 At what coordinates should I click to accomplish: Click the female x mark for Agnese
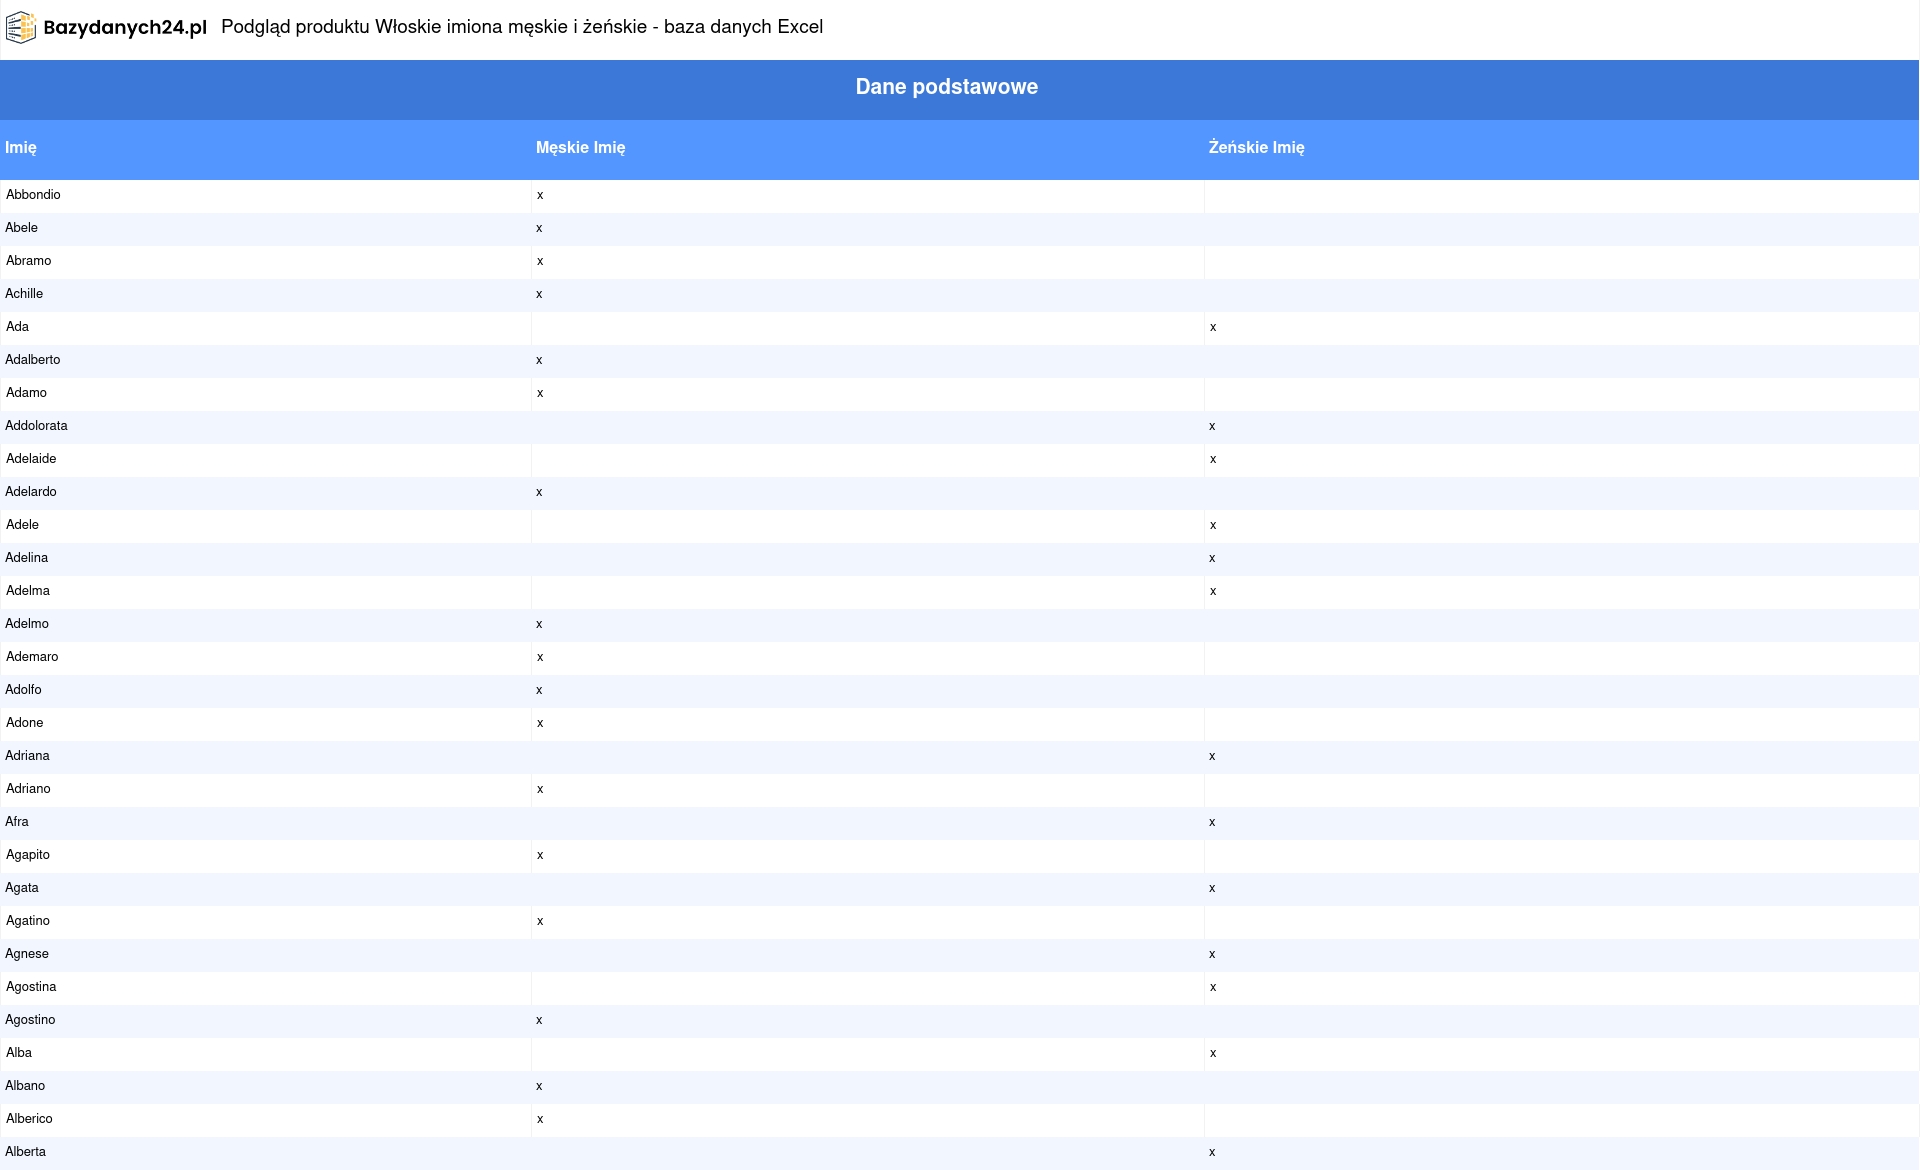coord(1212,954)
